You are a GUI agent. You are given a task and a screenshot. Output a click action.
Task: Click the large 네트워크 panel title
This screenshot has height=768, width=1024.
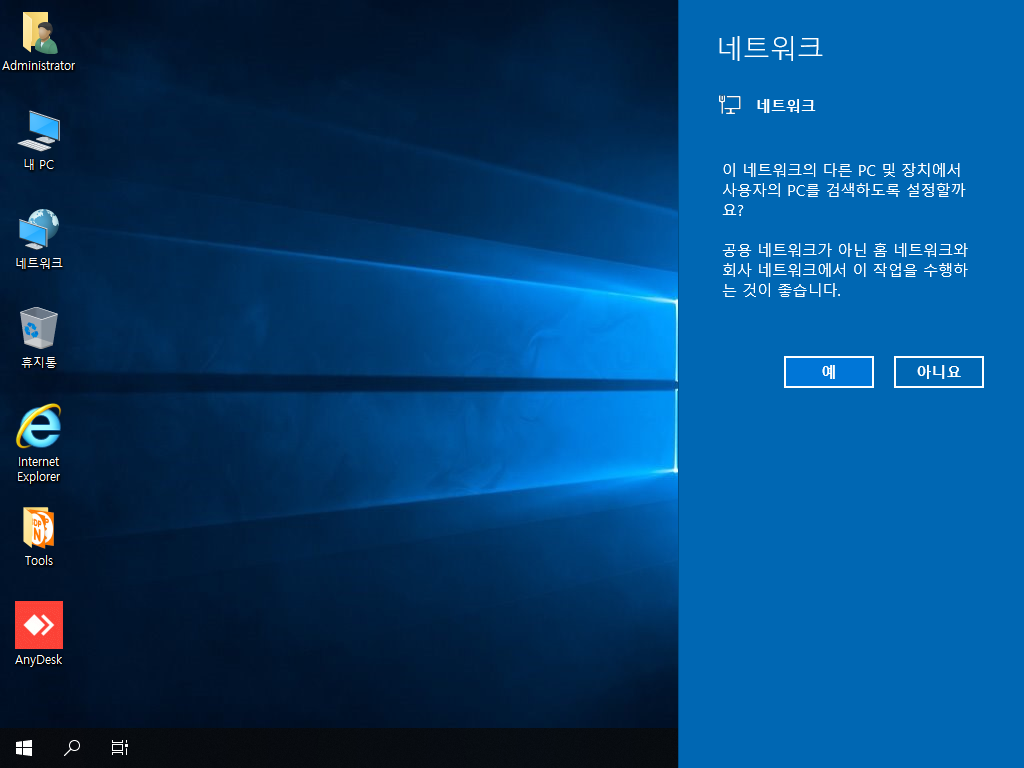pyautogui.click(x=771, y=48)
